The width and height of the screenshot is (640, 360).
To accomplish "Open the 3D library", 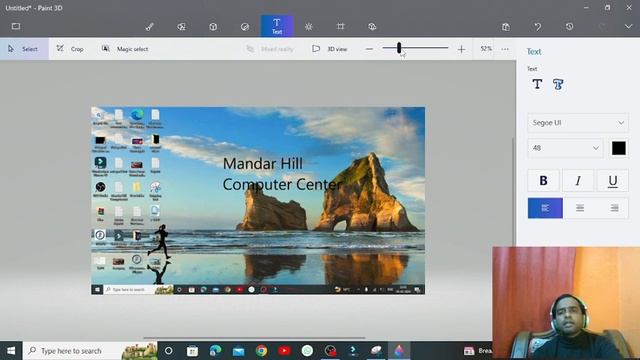I will (372, 27).
